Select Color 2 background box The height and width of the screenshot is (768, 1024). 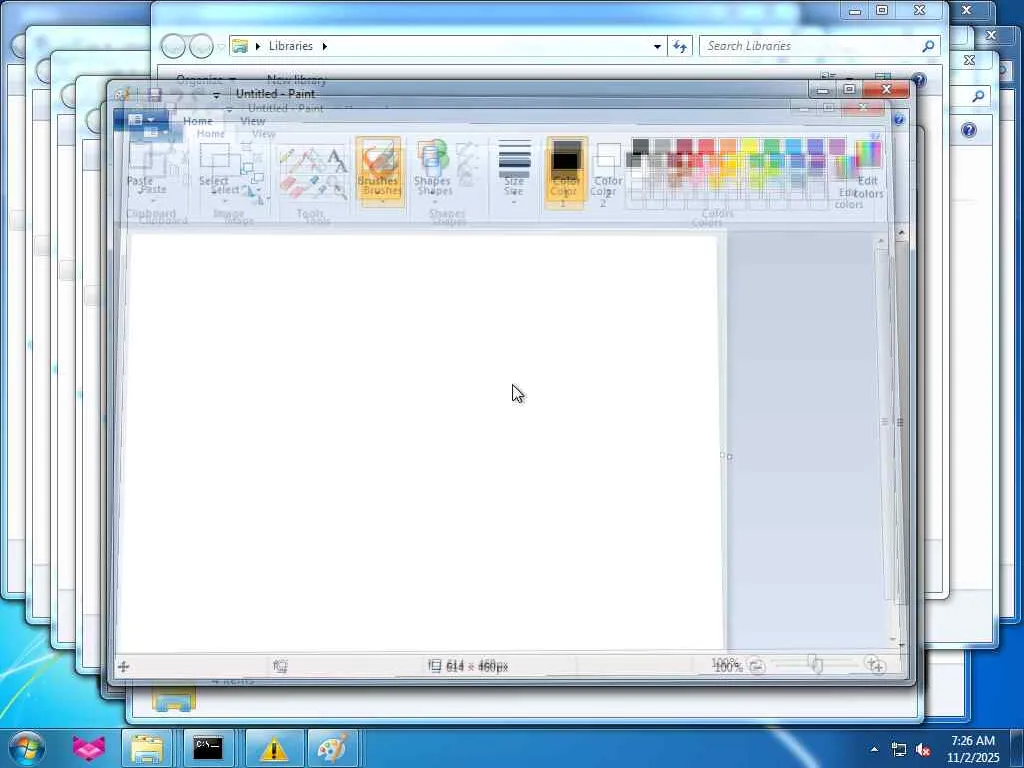coord(608,168)
